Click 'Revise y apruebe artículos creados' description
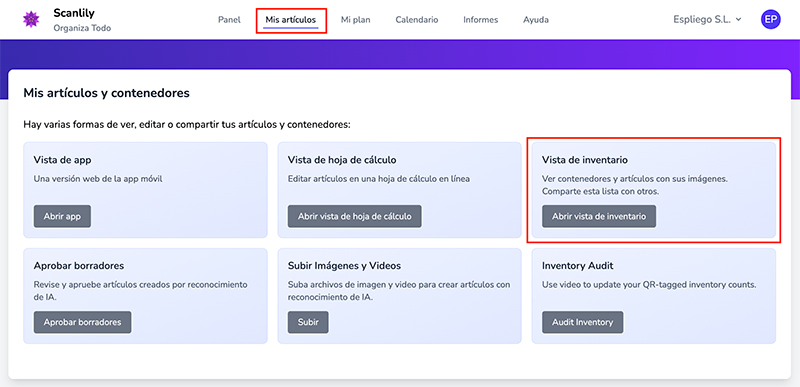This screenshot has width=800, height=387. (x=140, y=291)
